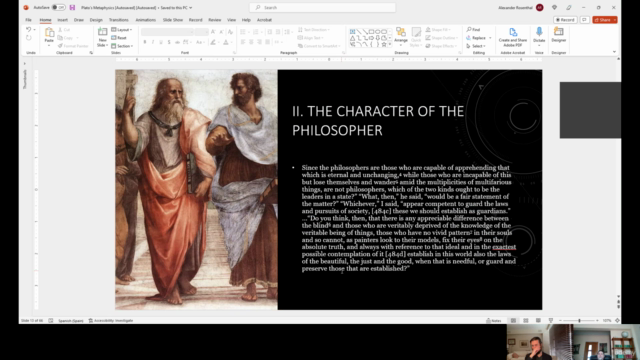Click the Italic formatting button
This screenshot has height=360, width=640.
[153, 42]
